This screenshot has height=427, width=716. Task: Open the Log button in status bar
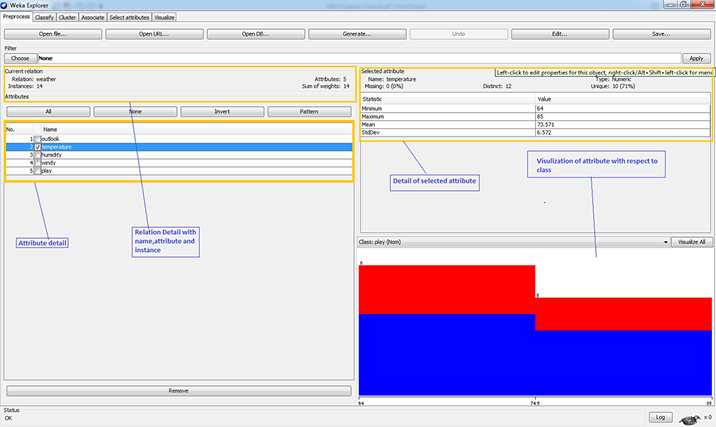(x=660, y=417)
